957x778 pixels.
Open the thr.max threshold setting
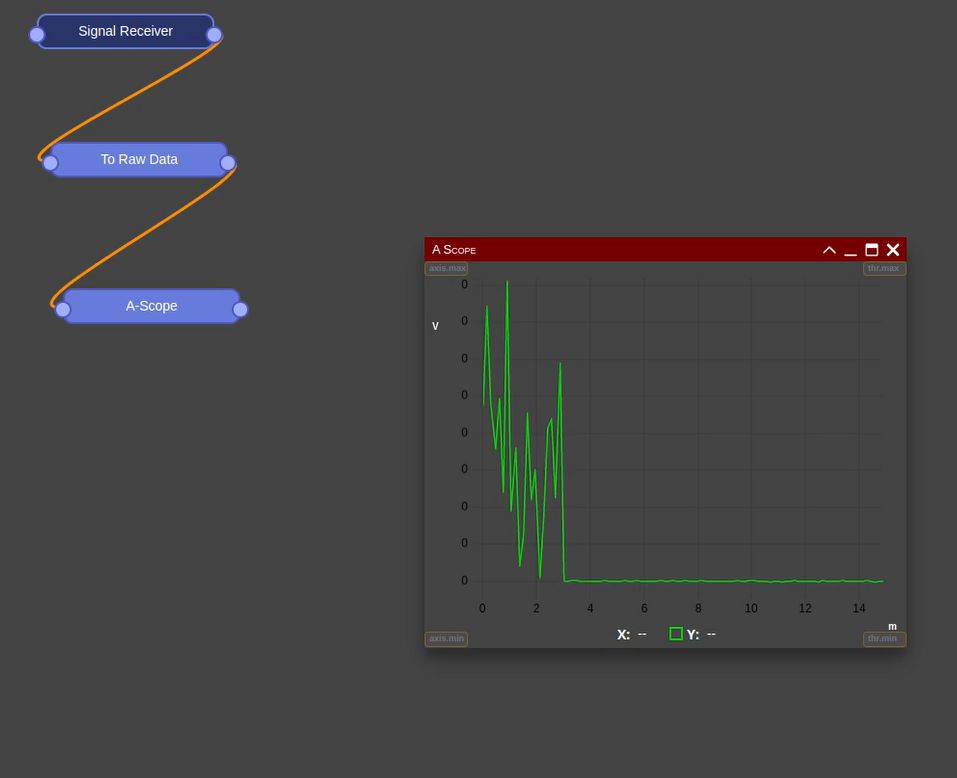(883, 268)
